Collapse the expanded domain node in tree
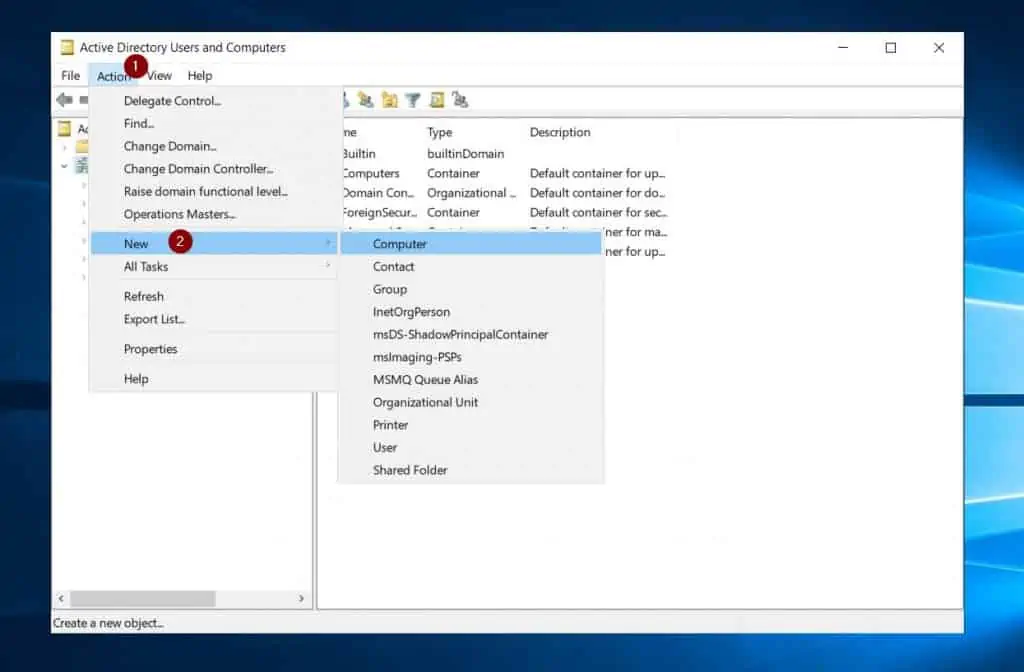Image resolution: width=1024 pixels, height=672 pixels. tap(64, 166)
